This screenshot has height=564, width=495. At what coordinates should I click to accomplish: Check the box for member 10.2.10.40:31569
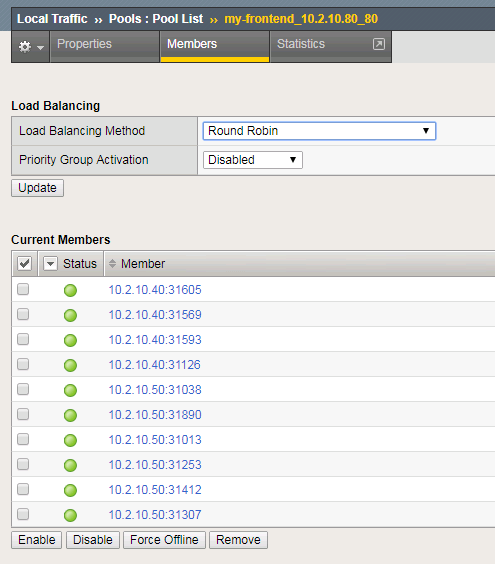point(23,314)
